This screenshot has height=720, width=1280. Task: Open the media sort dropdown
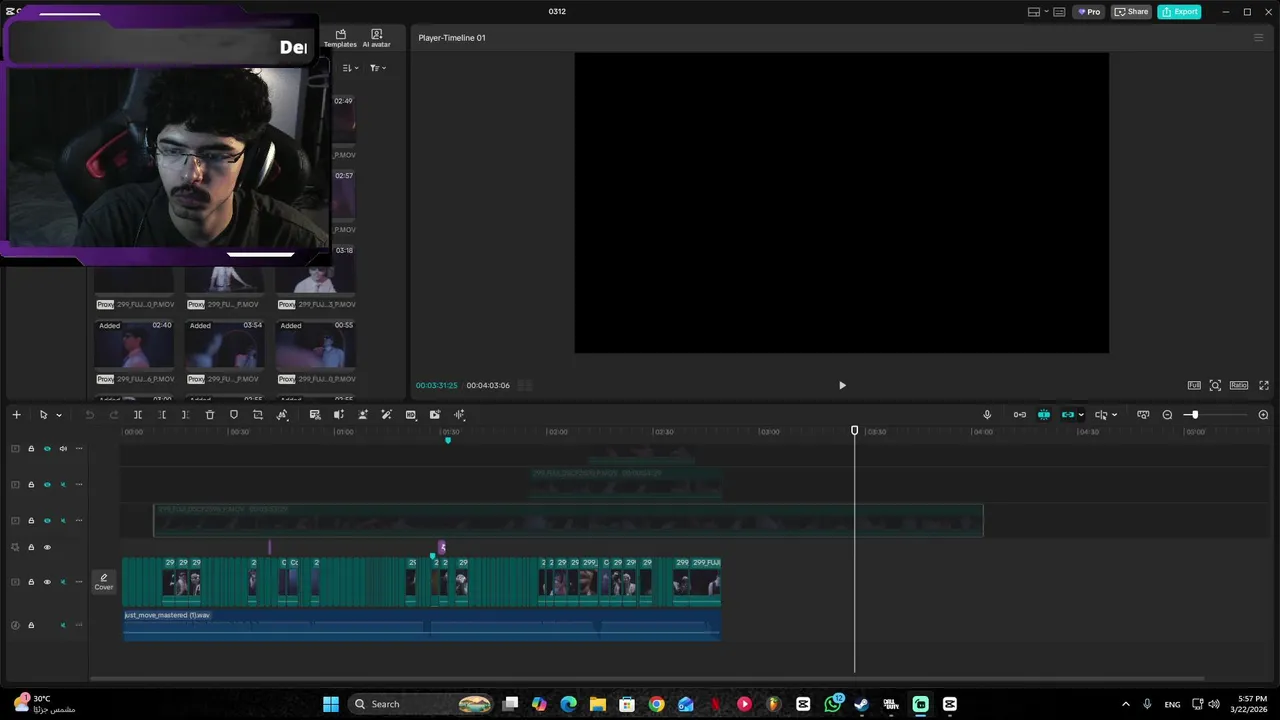(350, 68)
